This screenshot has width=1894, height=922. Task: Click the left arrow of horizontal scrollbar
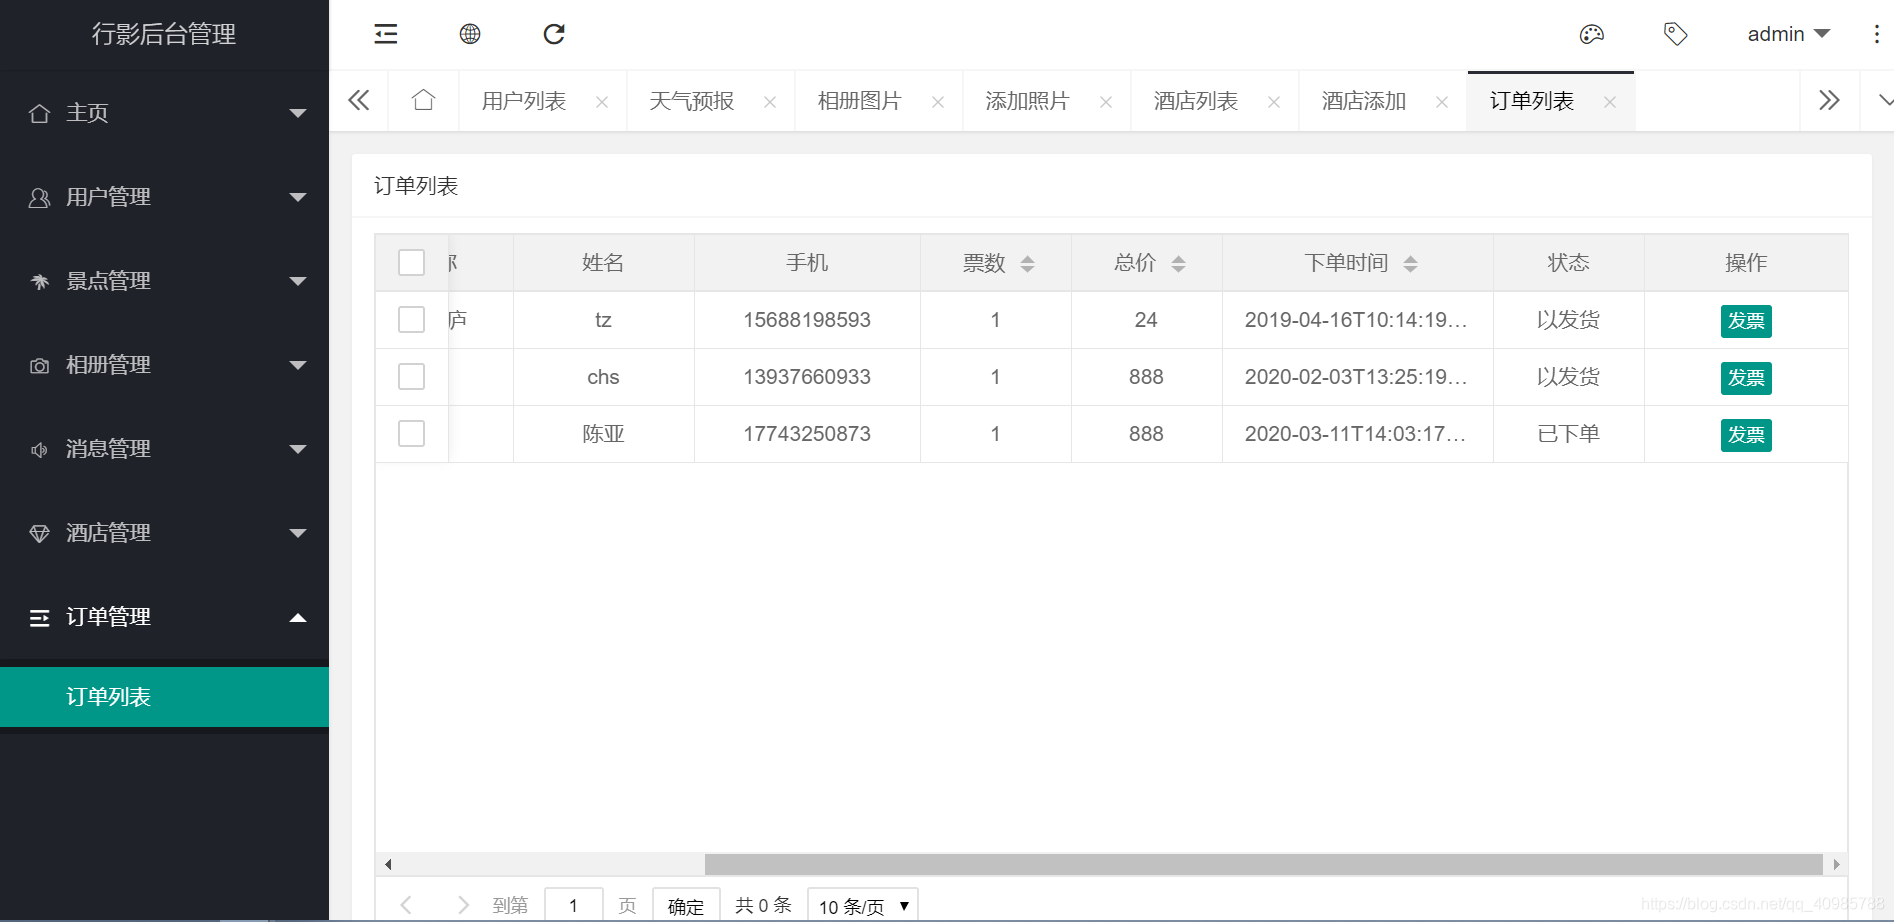(x=388, y=864)
